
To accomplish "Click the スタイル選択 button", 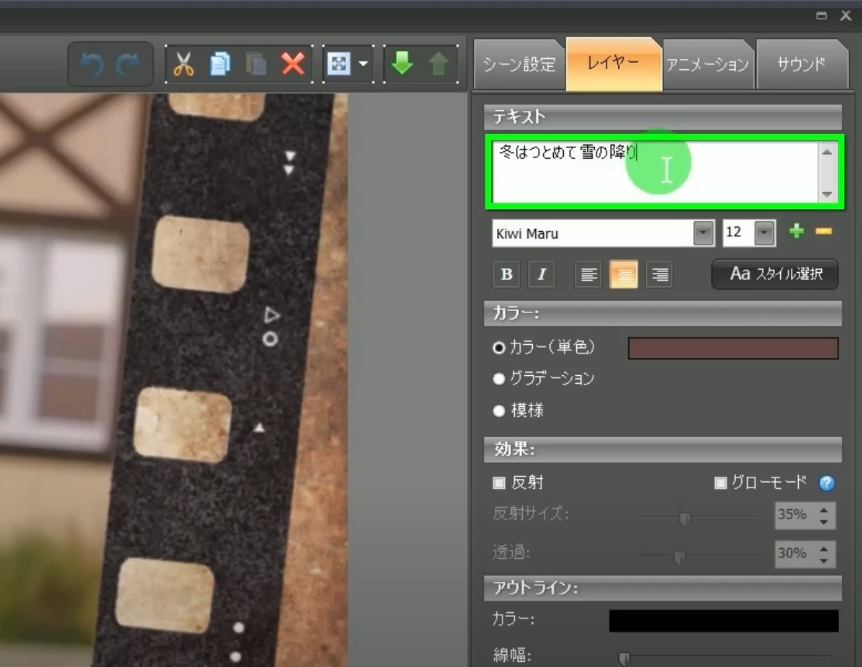I will [x=775, y=274].
